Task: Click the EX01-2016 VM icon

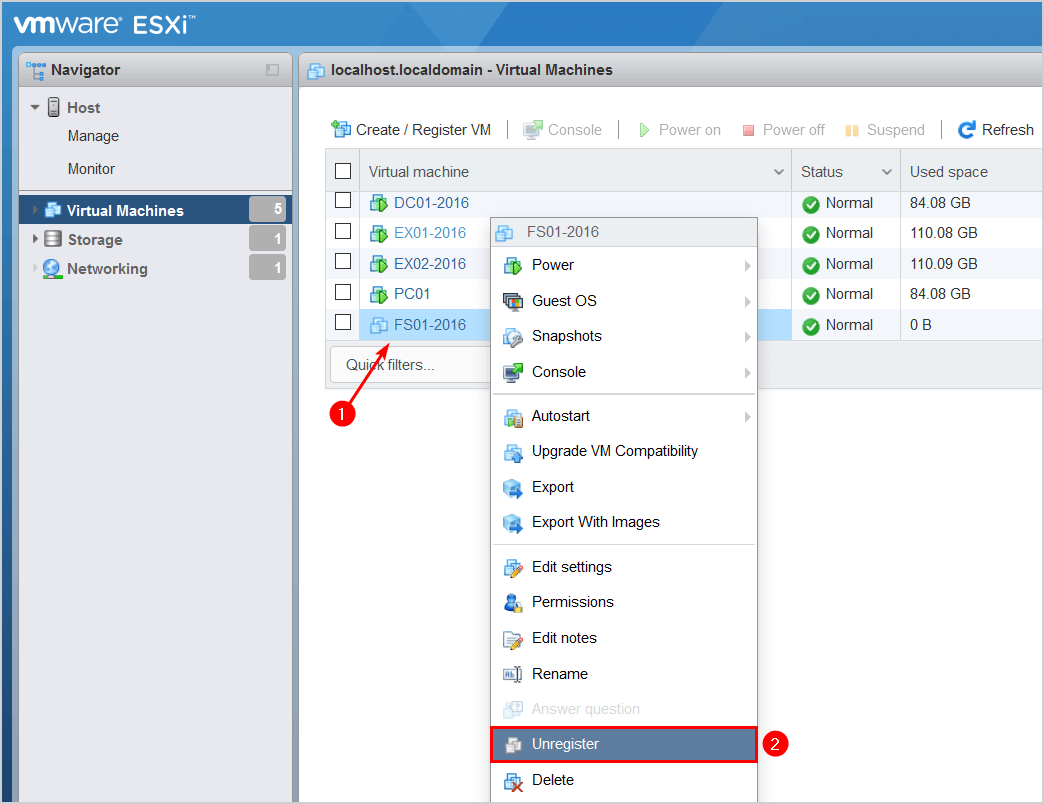Action: [x=379, y=234]
